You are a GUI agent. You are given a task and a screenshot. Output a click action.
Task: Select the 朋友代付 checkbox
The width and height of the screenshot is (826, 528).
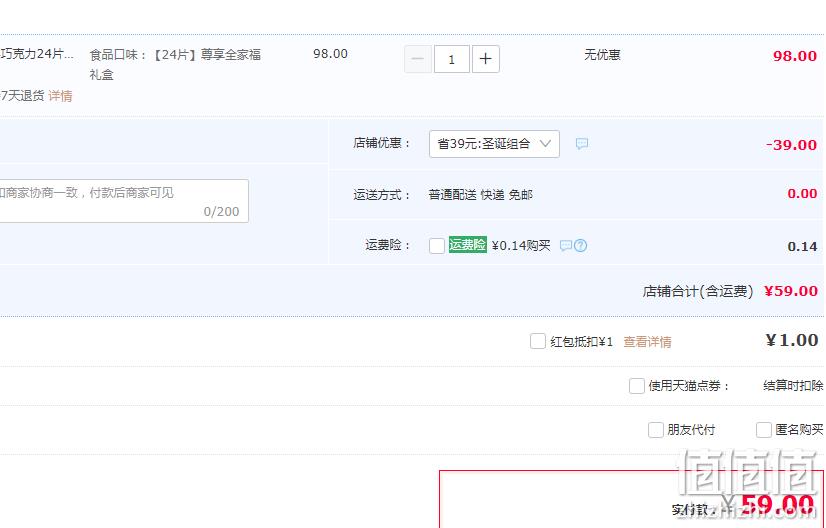(655, 430)
